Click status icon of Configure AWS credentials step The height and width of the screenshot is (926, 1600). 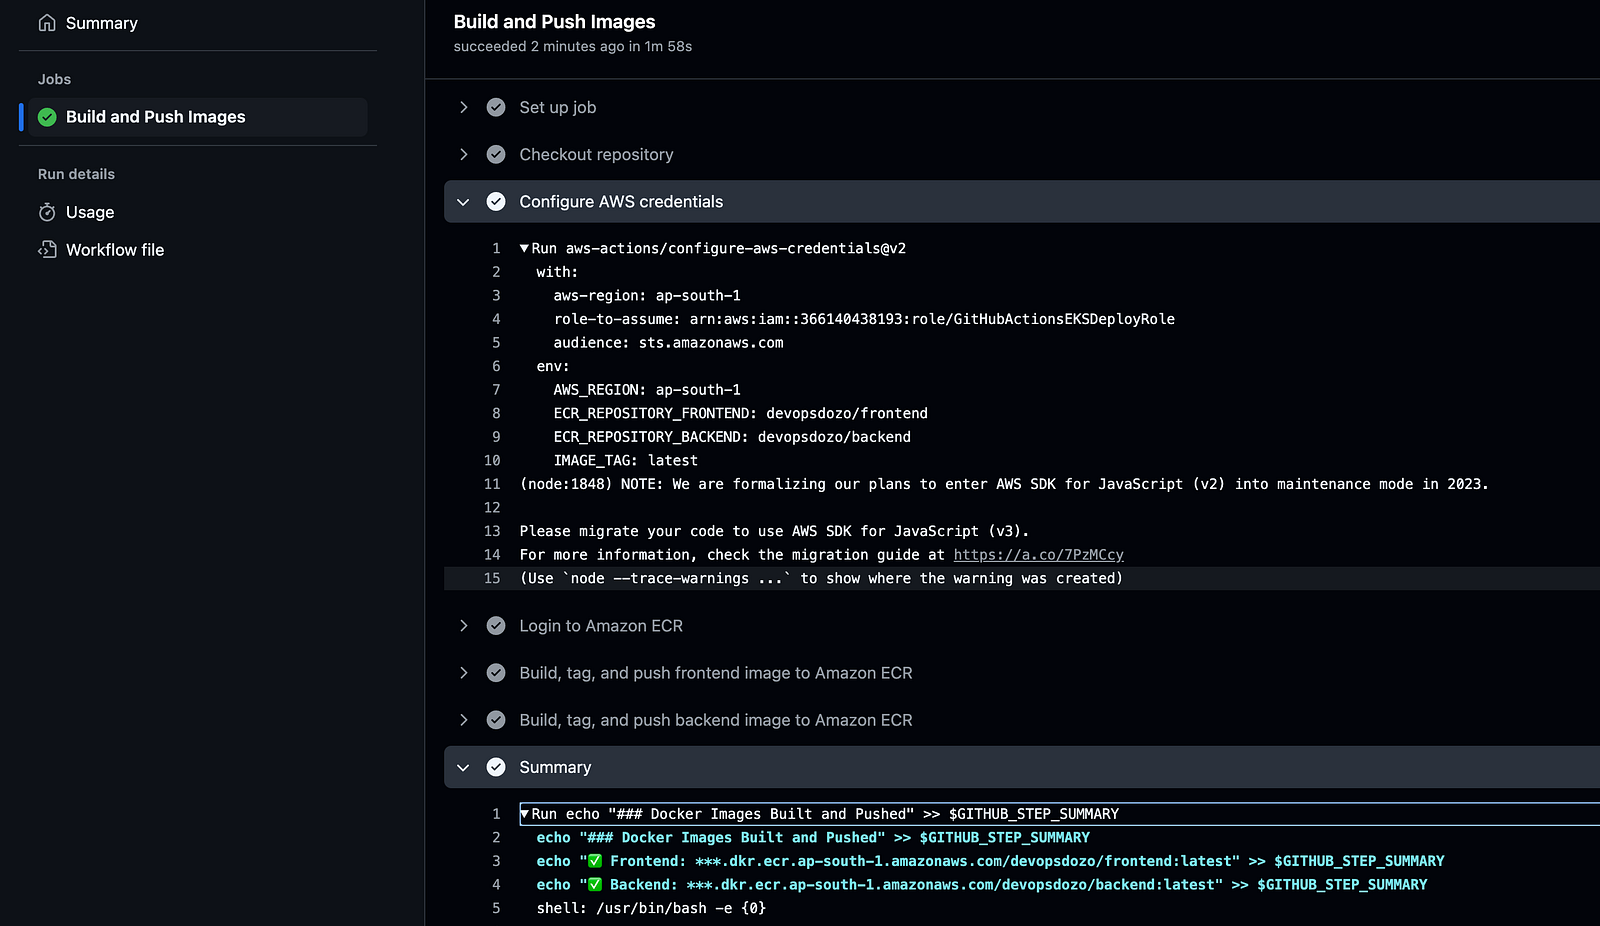pos(496,202)
